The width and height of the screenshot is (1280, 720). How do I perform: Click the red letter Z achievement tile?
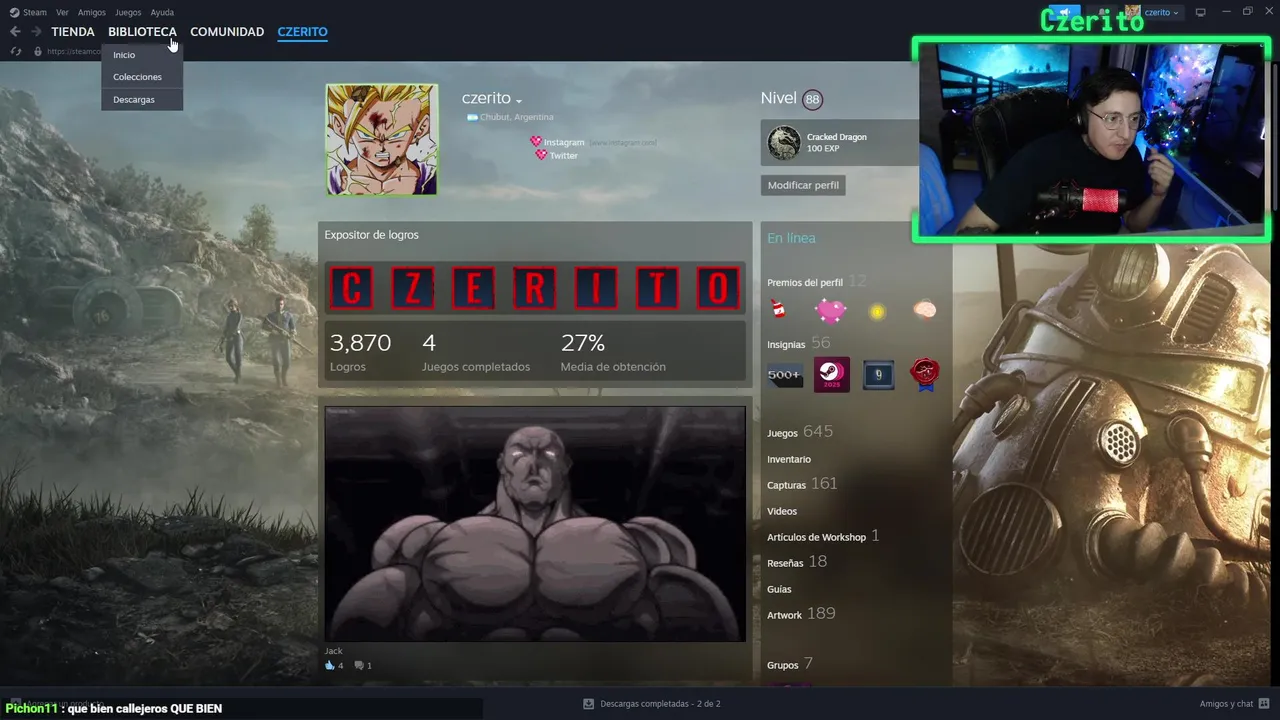[x=412, y=288]
